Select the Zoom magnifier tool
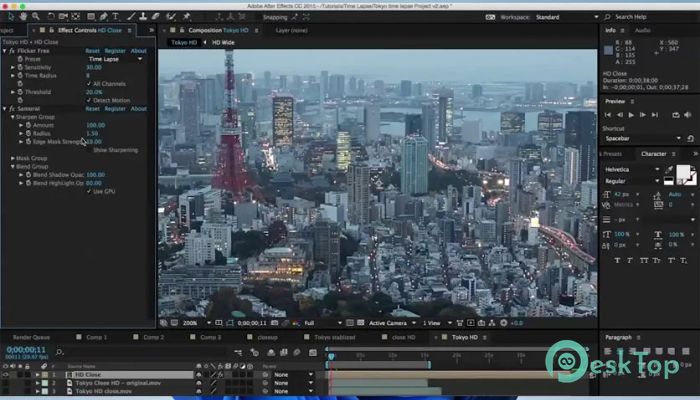Screen dimensions: 700x400 click(35, 17)
